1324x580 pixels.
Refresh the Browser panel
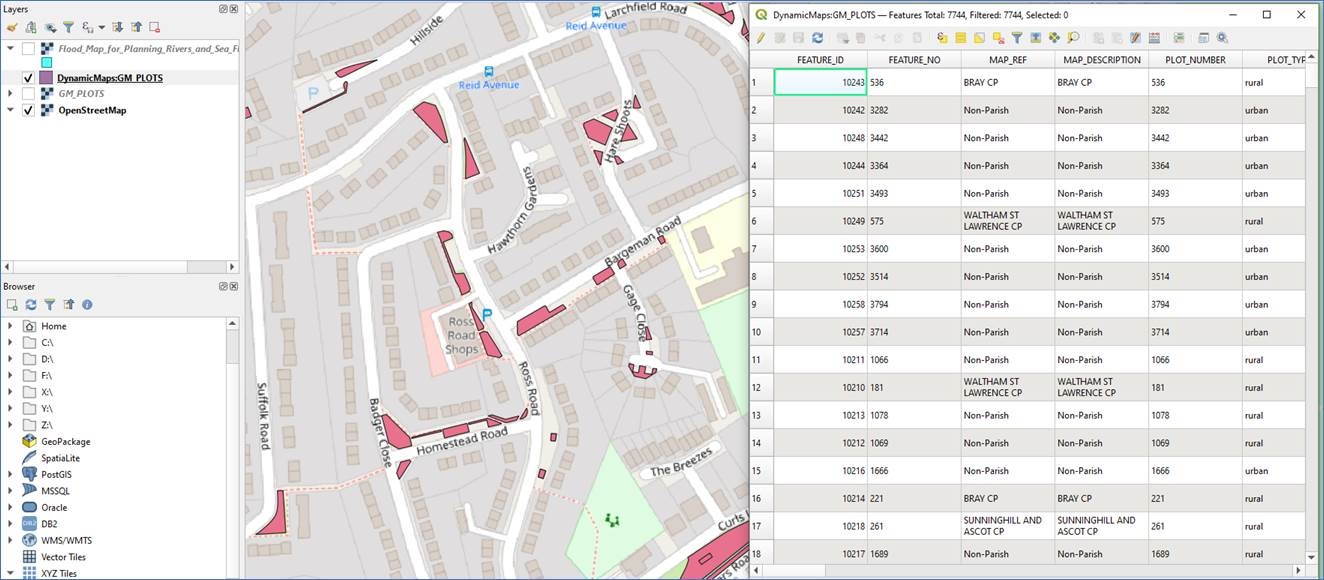31,304
